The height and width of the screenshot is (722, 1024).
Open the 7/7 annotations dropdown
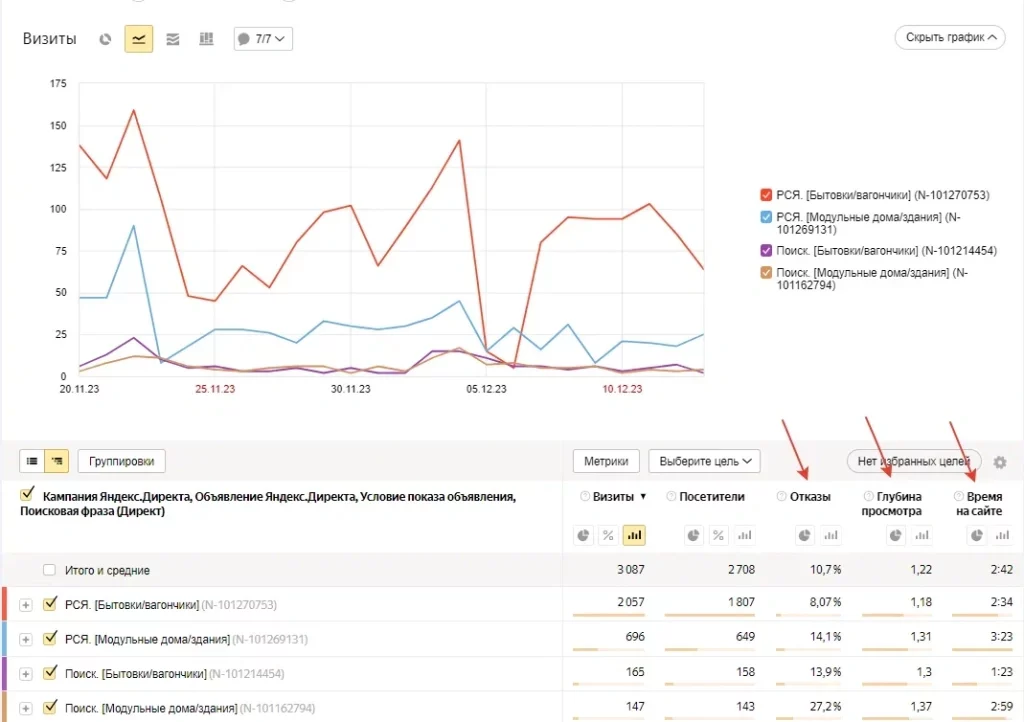[x=263, y=39]
